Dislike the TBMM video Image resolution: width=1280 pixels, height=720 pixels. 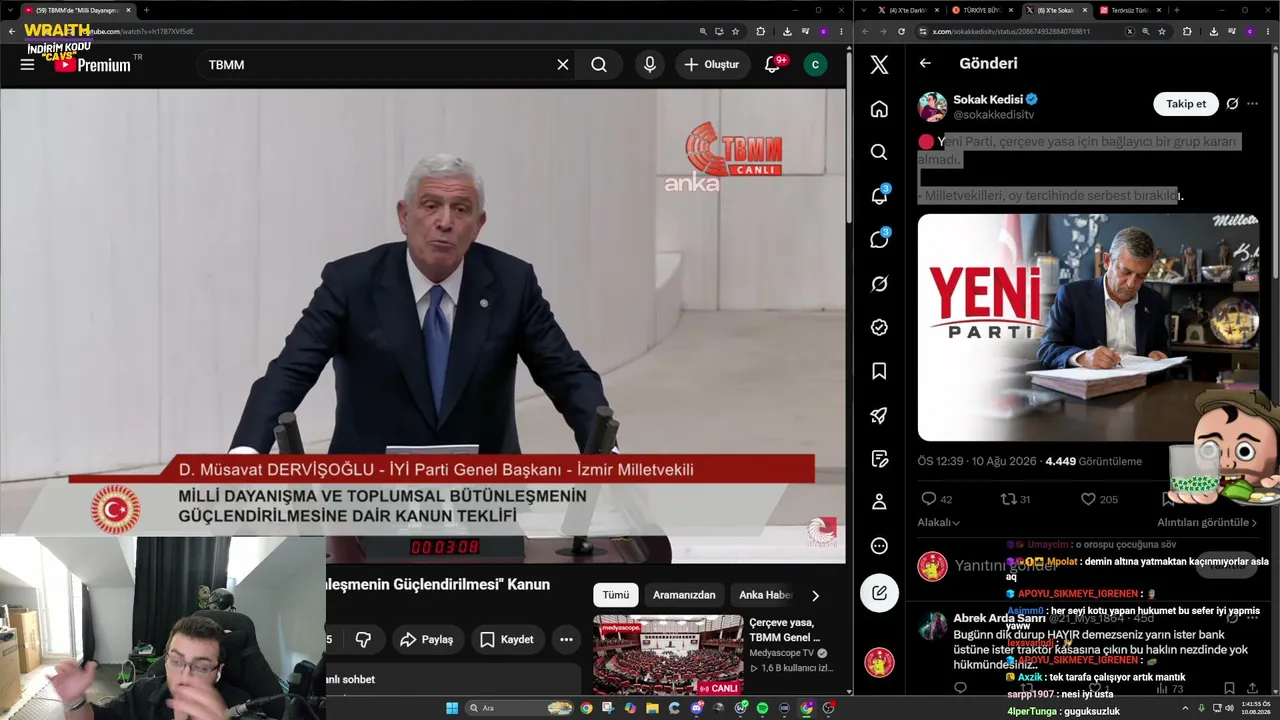click(x=363, y=639)
